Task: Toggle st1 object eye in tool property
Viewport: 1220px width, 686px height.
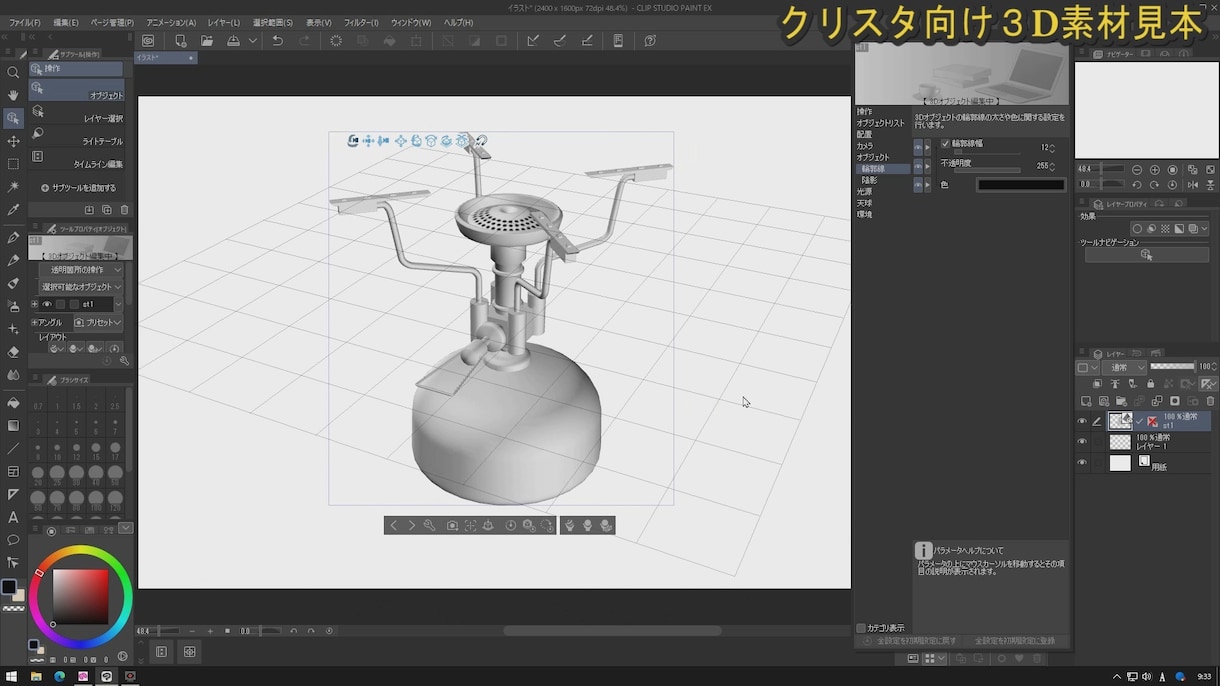Action: tap(46, 304)
